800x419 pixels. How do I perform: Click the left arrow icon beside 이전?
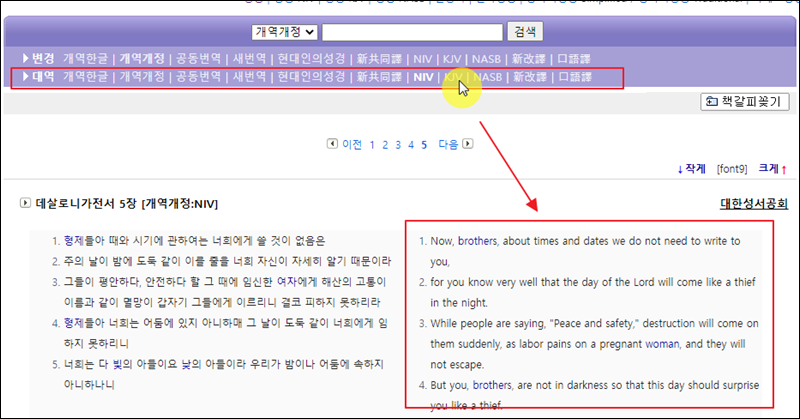pos(332,144)
